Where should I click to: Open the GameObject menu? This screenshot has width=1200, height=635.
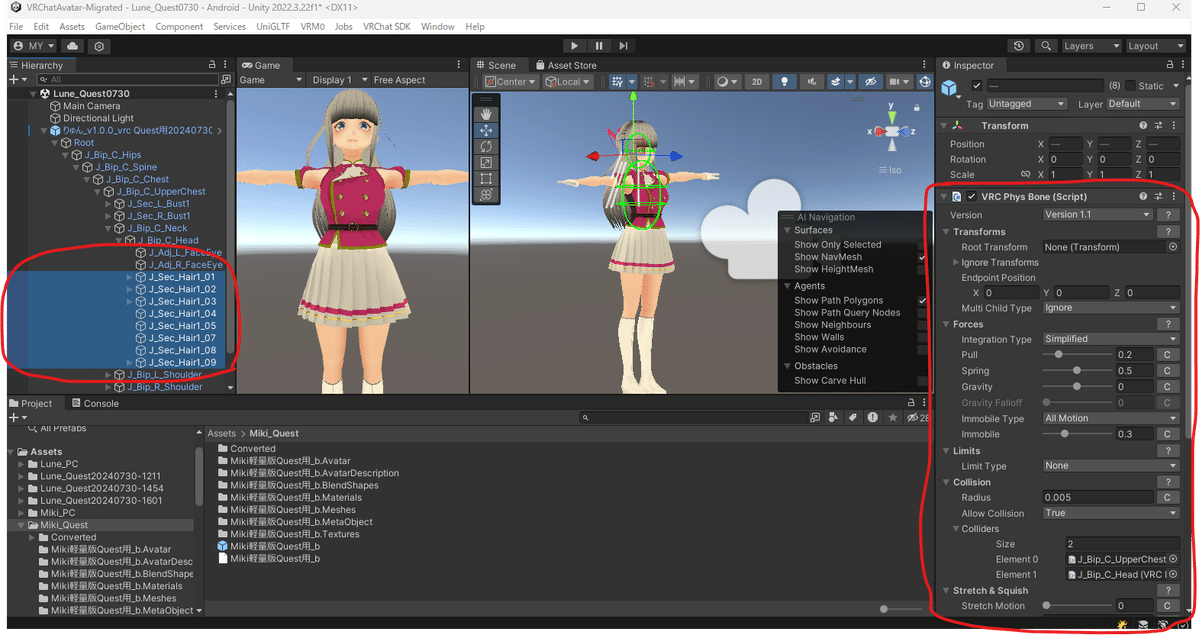[x=120, y=27]
